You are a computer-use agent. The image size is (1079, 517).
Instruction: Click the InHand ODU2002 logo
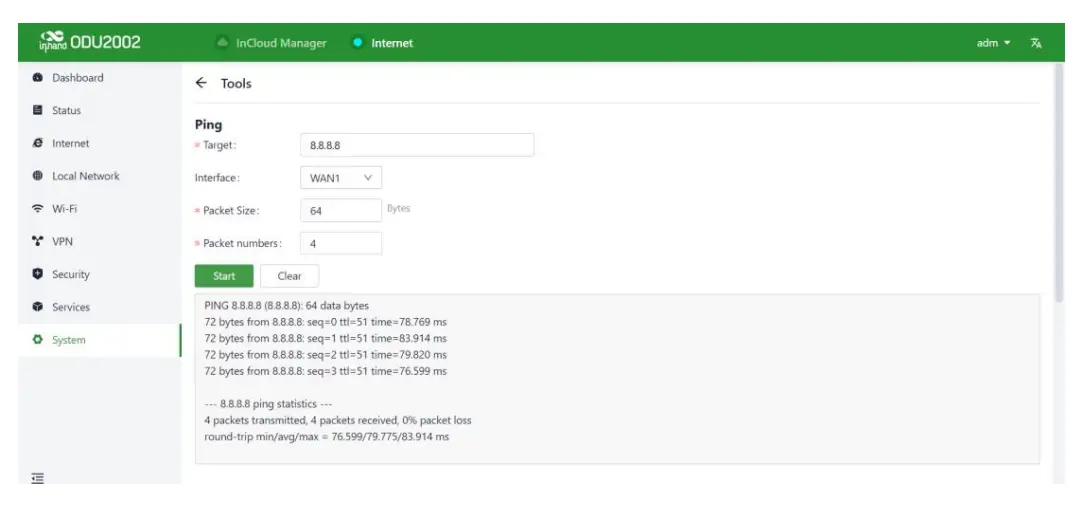(x=90, y=42)
